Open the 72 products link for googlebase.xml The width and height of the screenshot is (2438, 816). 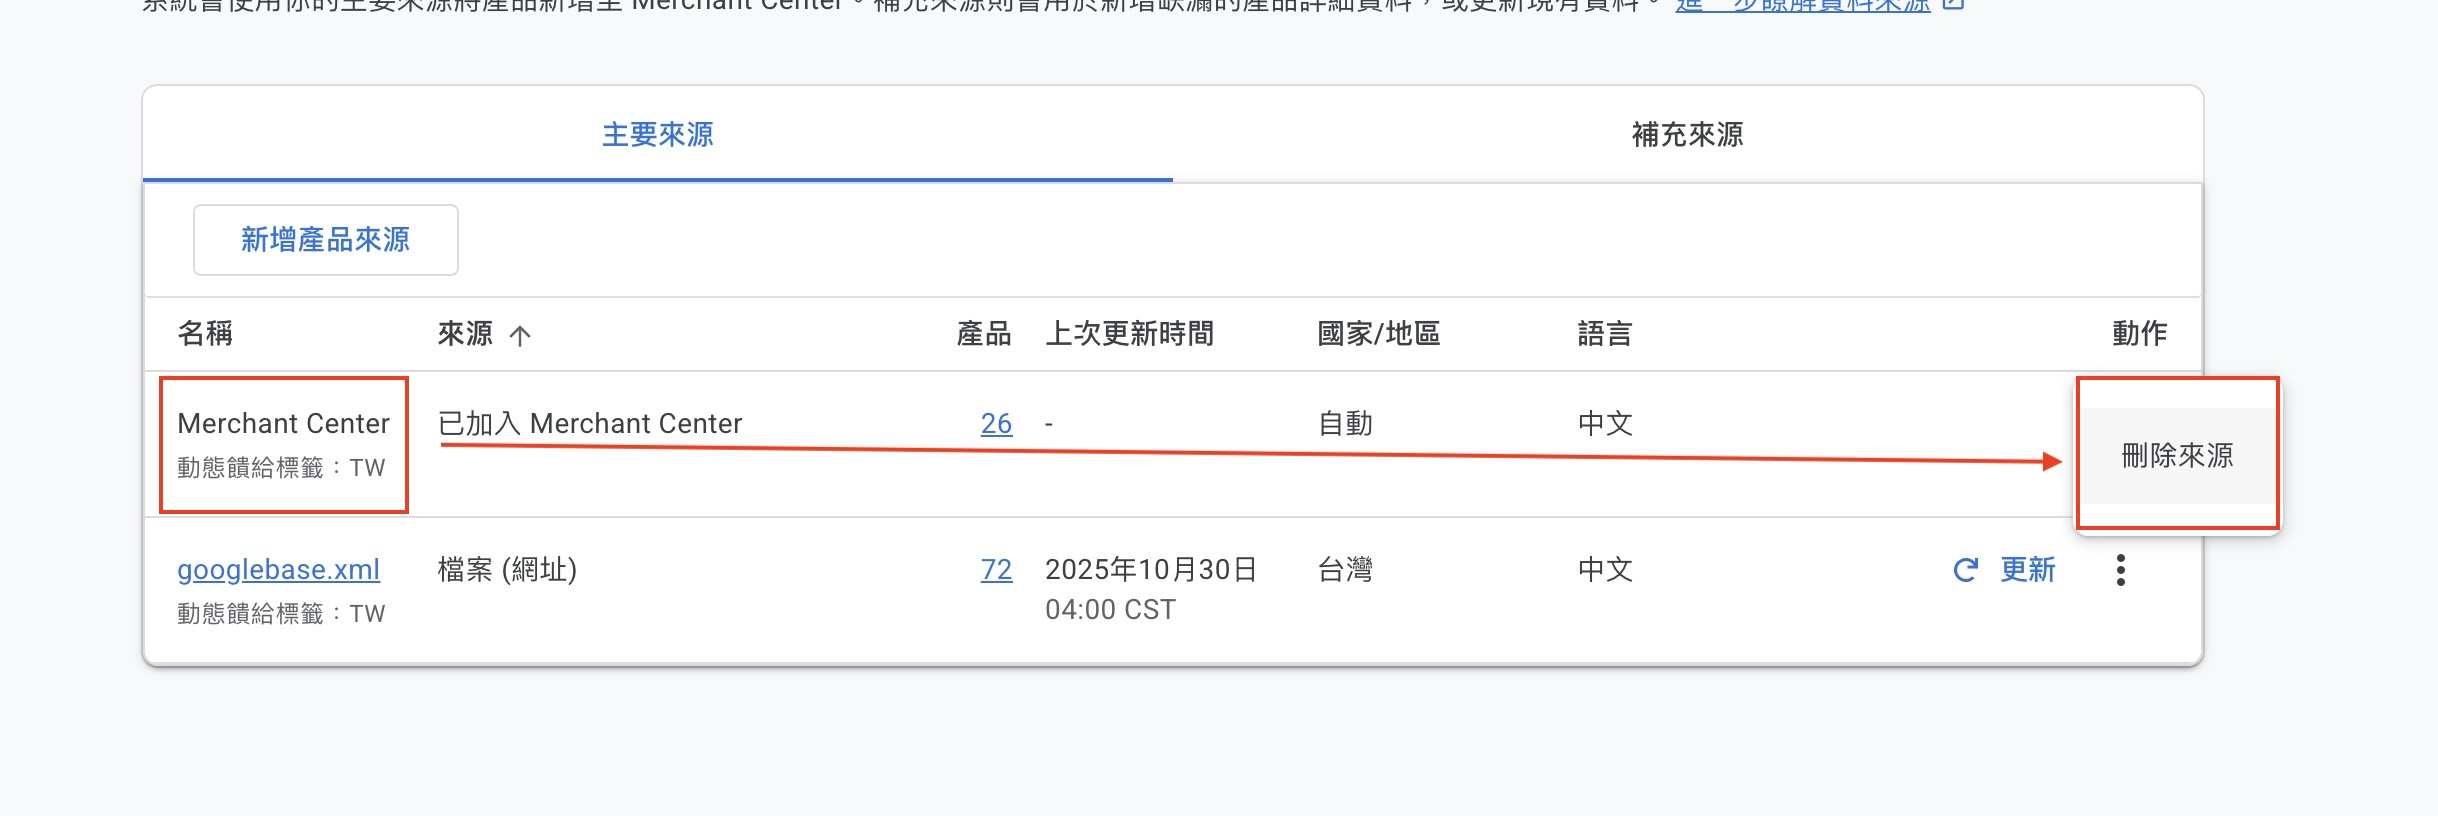pyautogui.click(x=996, y=570)
